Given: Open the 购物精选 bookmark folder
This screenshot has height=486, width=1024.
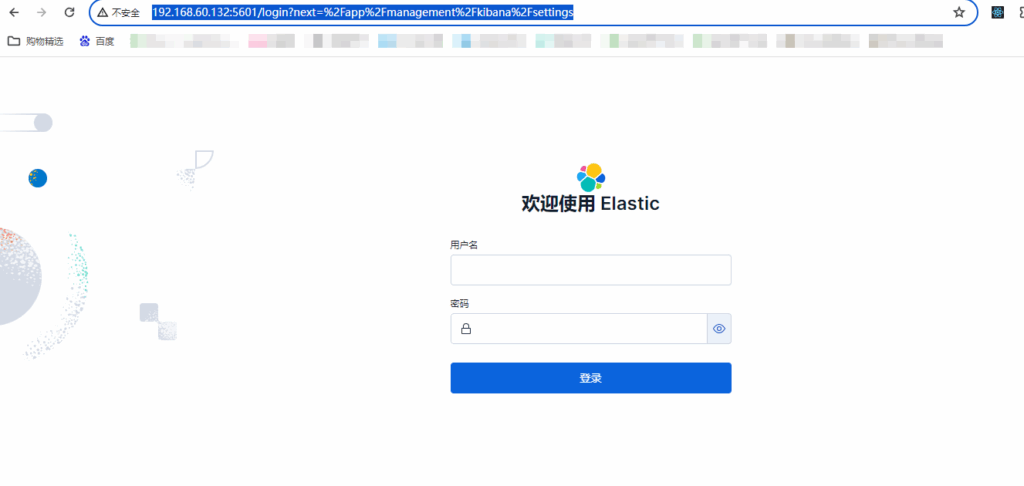Looking at the screenshot, I should tap(35, 41).
